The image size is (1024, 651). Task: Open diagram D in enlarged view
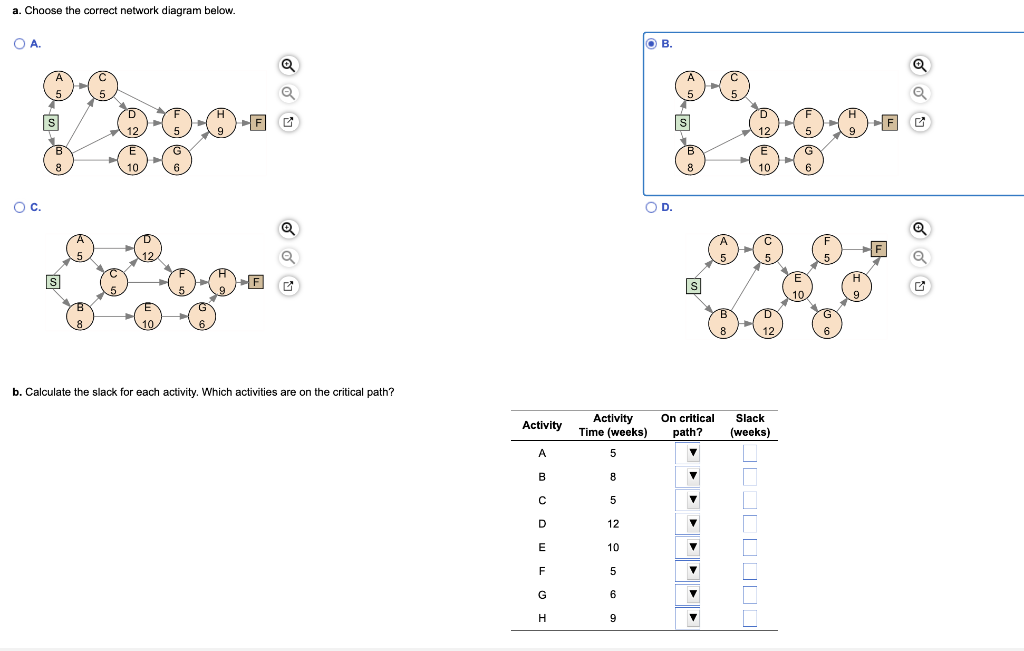point(920,285)
